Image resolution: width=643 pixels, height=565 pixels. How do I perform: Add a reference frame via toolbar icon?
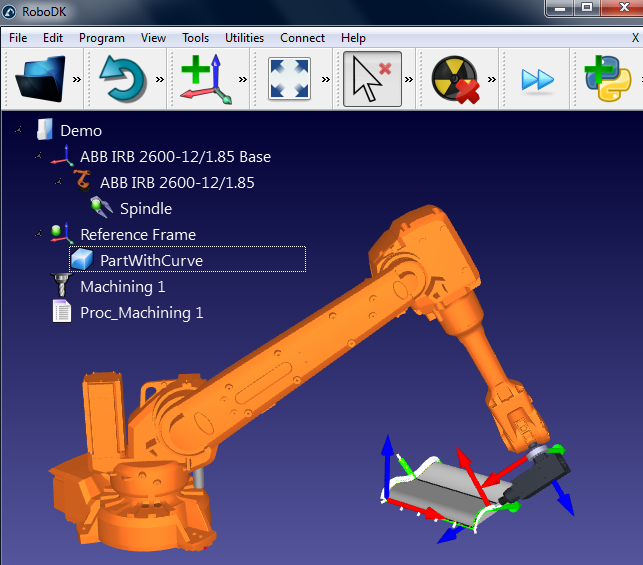[x=206, y=79]
